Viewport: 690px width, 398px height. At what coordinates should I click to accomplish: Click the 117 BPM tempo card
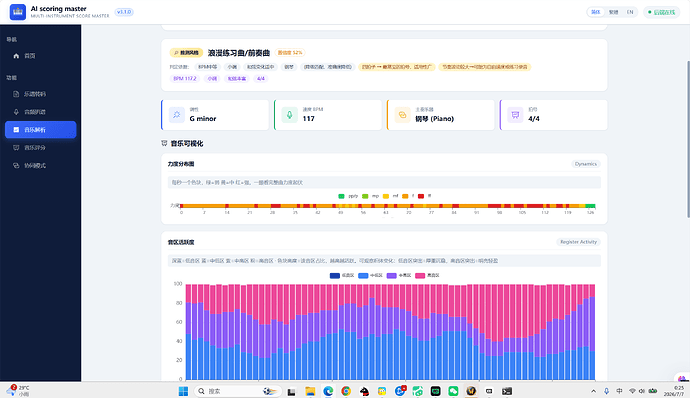pos(328,115)
